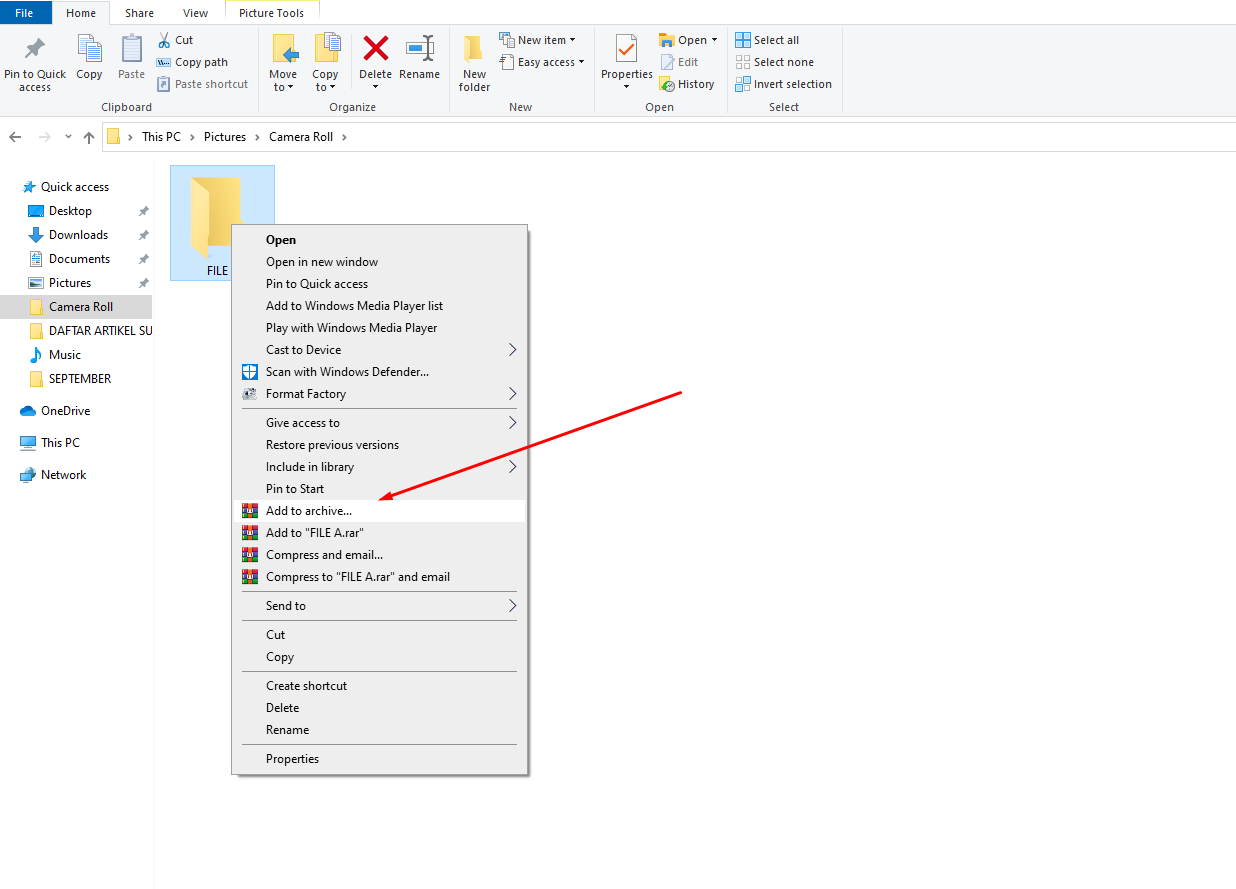The height and width of the screenshot is (889, 1236).
Task: Click the Pin to Quick access ribbon icon
Action: [x=35, y=50]
